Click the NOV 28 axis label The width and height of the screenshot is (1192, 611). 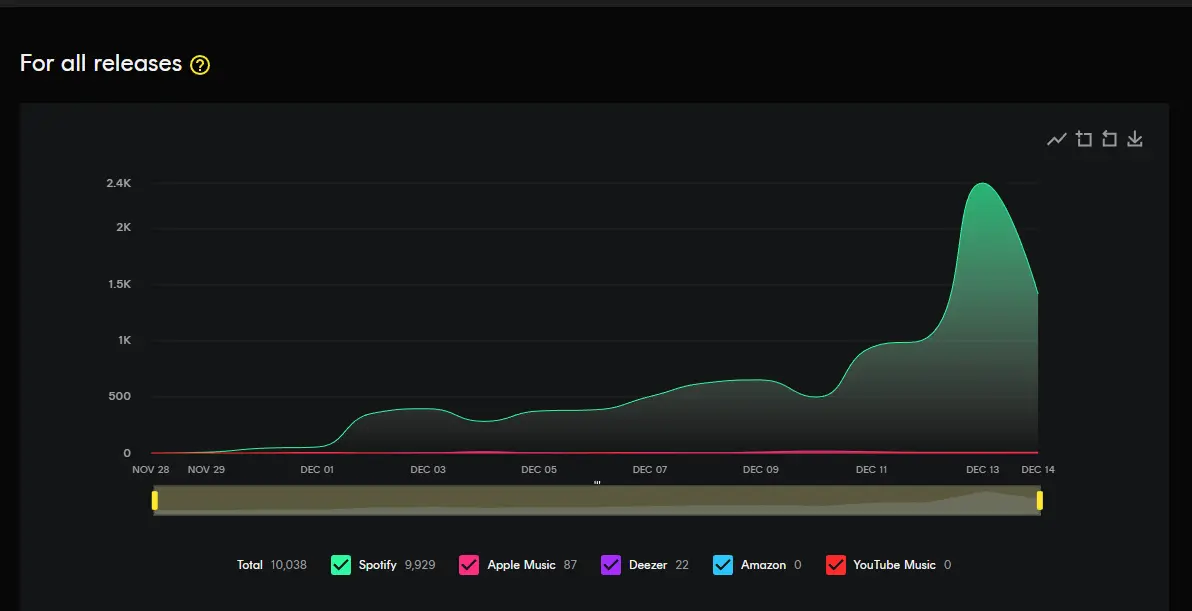tap(151, 470)
